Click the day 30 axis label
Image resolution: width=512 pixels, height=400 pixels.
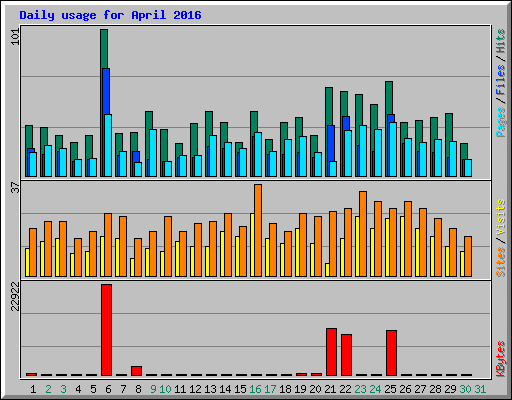[465, 389]
